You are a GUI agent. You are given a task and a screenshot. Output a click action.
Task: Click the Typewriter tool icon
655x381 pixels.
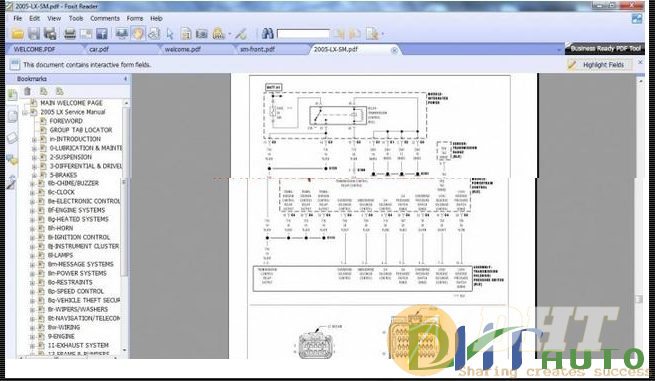point(218,33)
